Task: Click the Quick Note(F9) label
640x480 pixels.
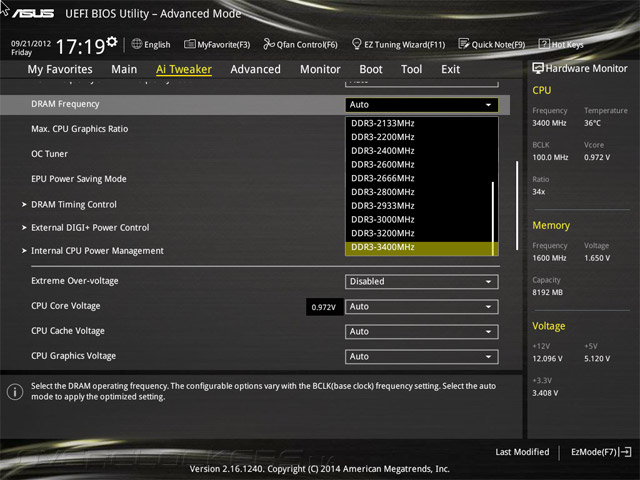Action: [498, 44]
